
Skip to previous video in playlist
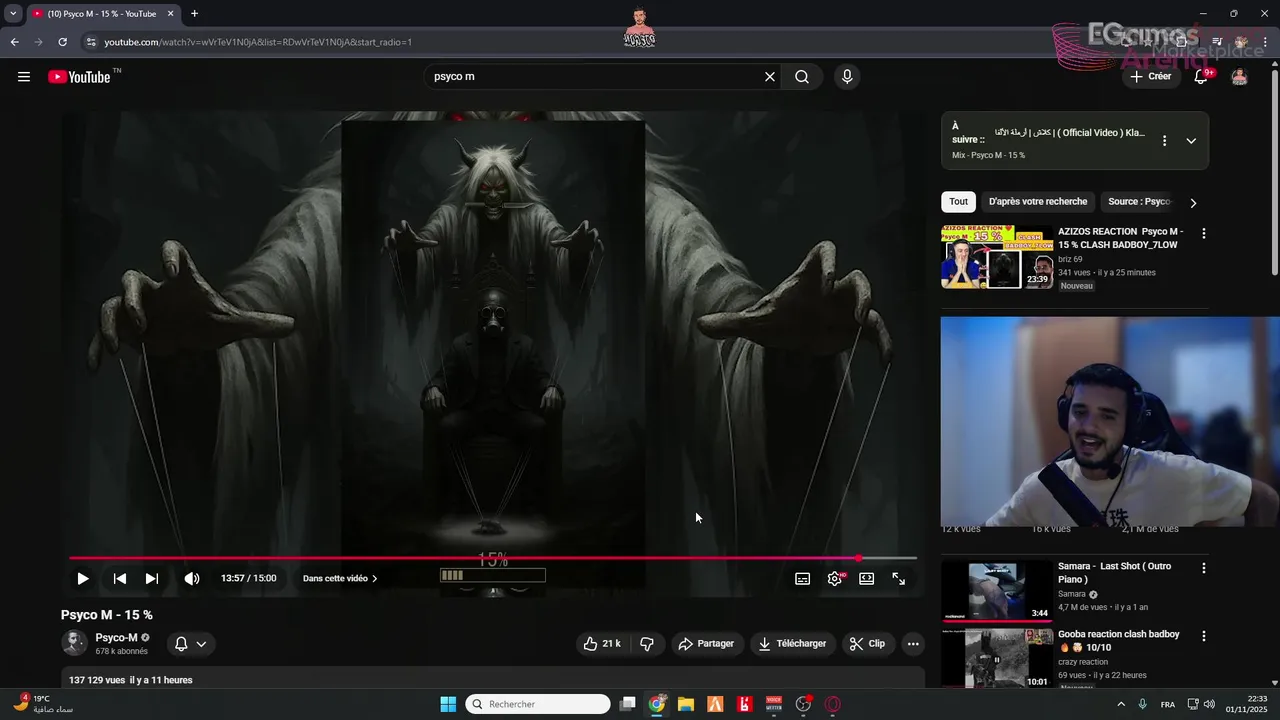120,578
